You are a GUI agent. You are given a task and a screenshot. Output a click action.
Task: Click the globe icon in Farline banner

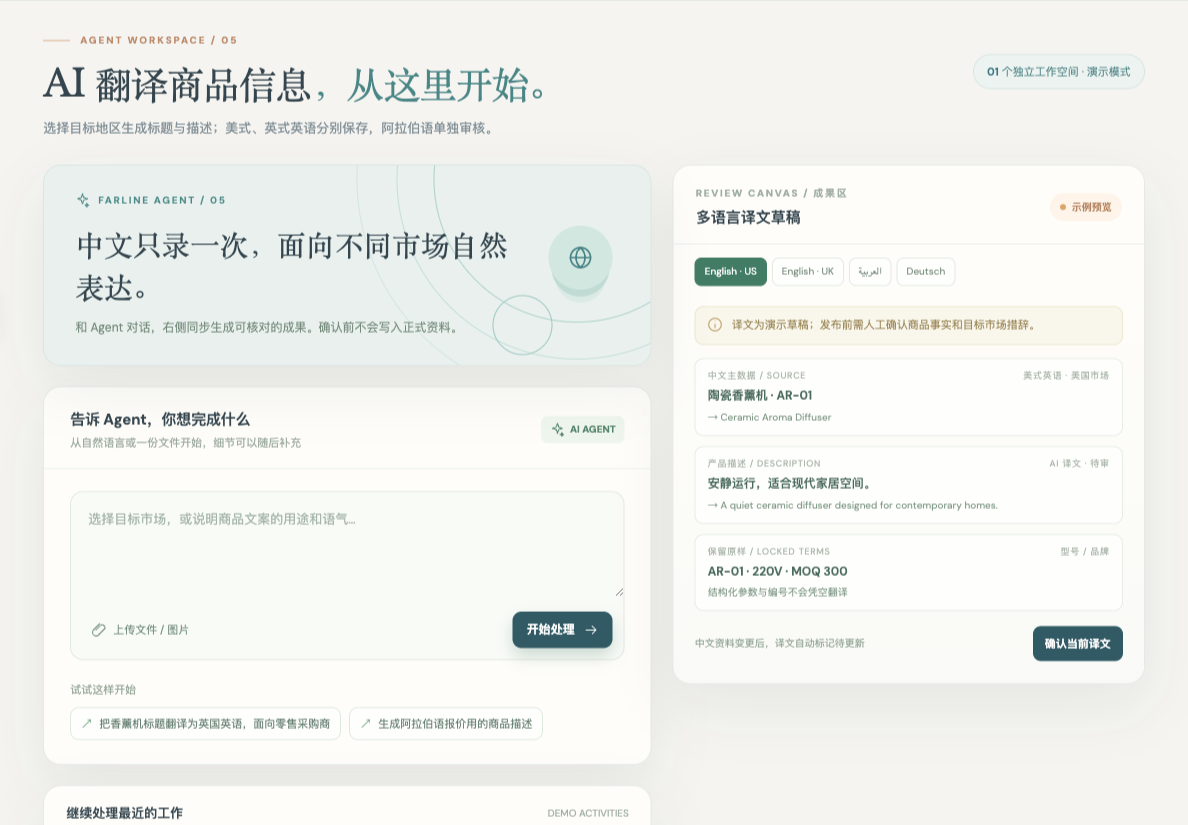click(x=580, y=258)
